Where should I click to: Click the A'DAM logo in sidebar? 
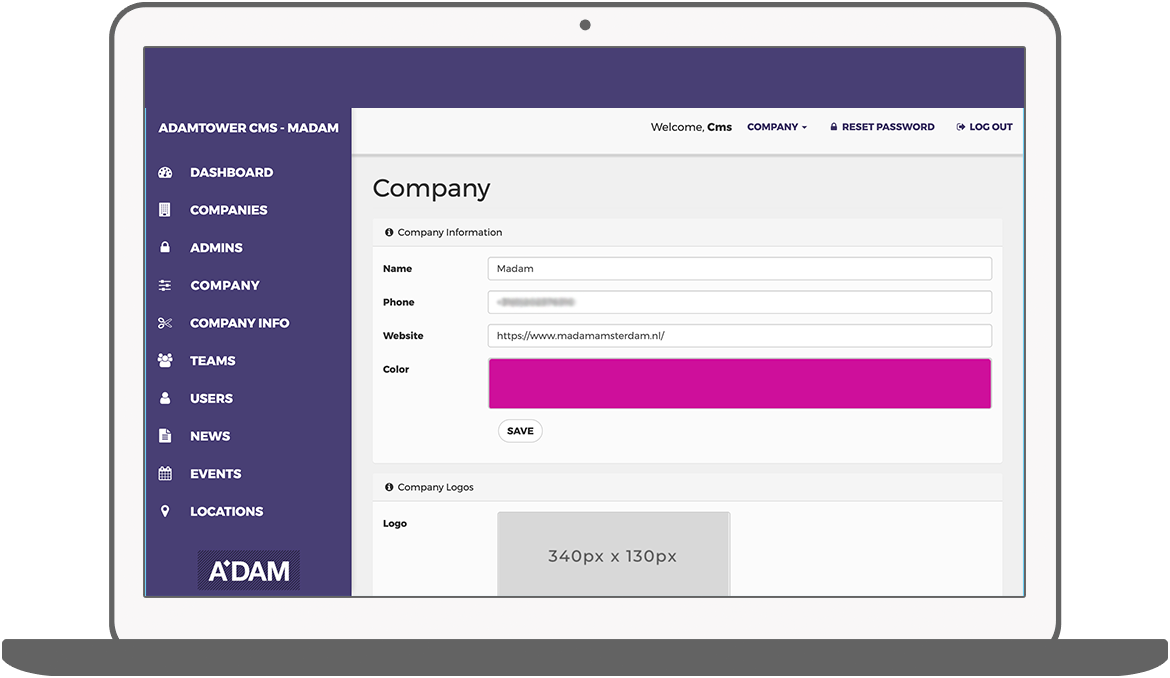pos(248,571)
